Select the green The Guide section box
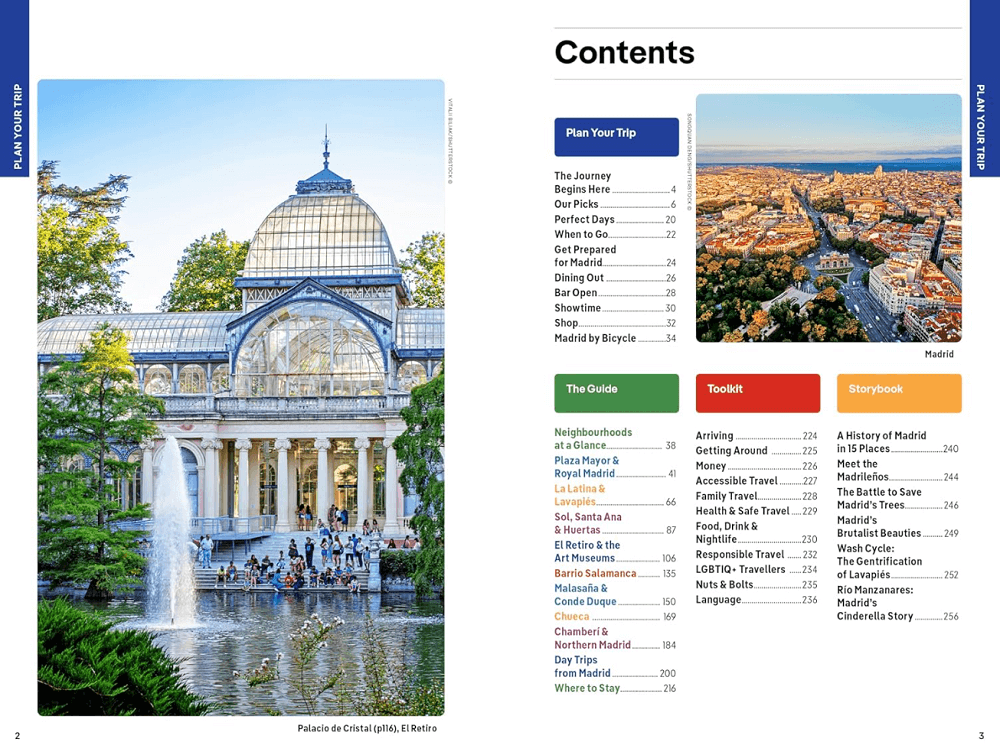 616,393
